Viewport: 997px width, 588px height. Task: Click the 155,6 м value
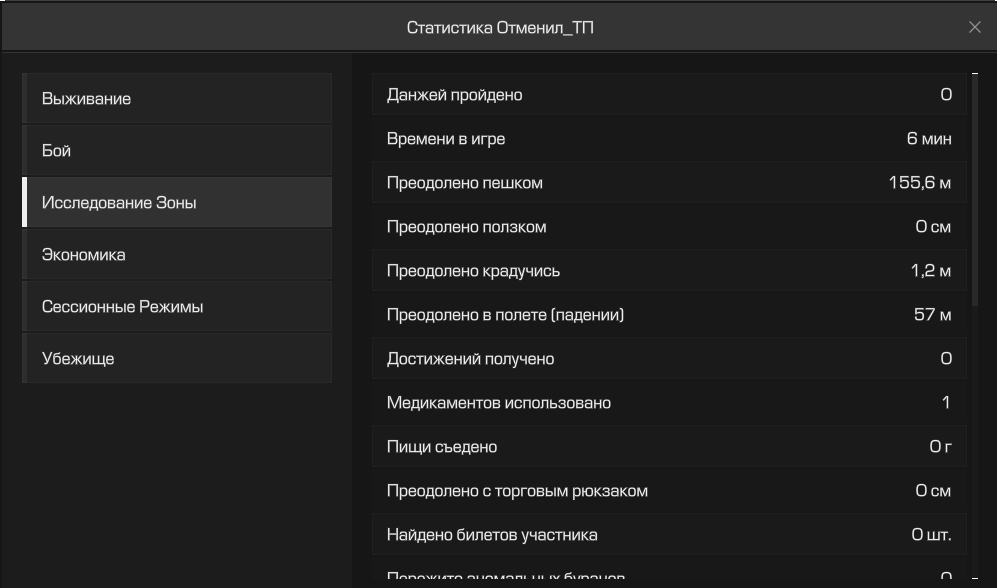click(x=920, y=182)
